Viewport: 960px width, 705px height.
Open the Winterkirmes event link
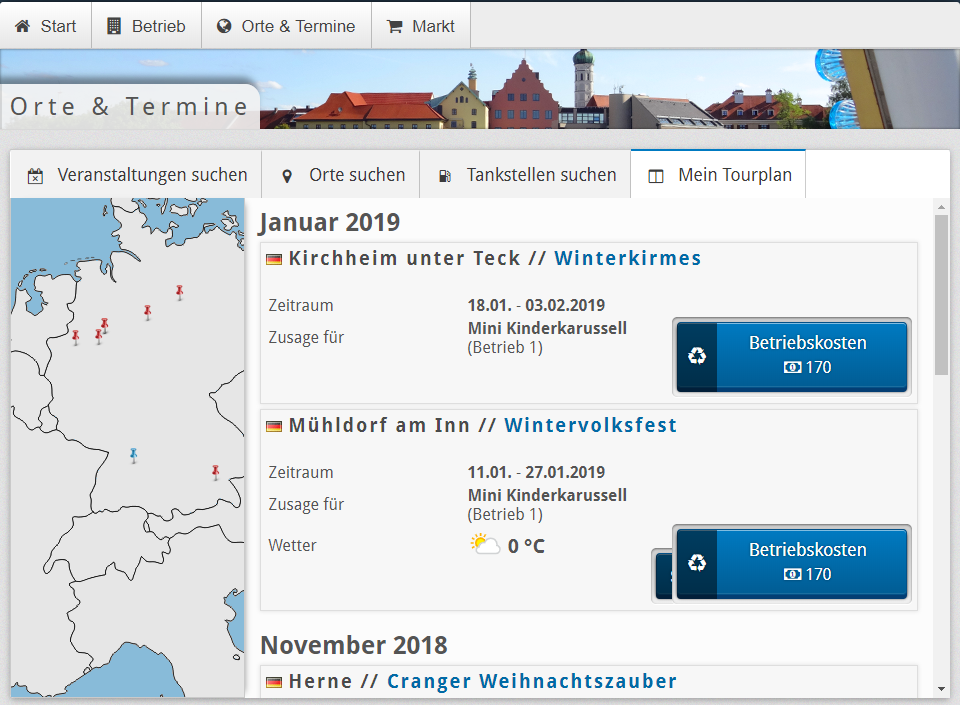click(628, 258)
